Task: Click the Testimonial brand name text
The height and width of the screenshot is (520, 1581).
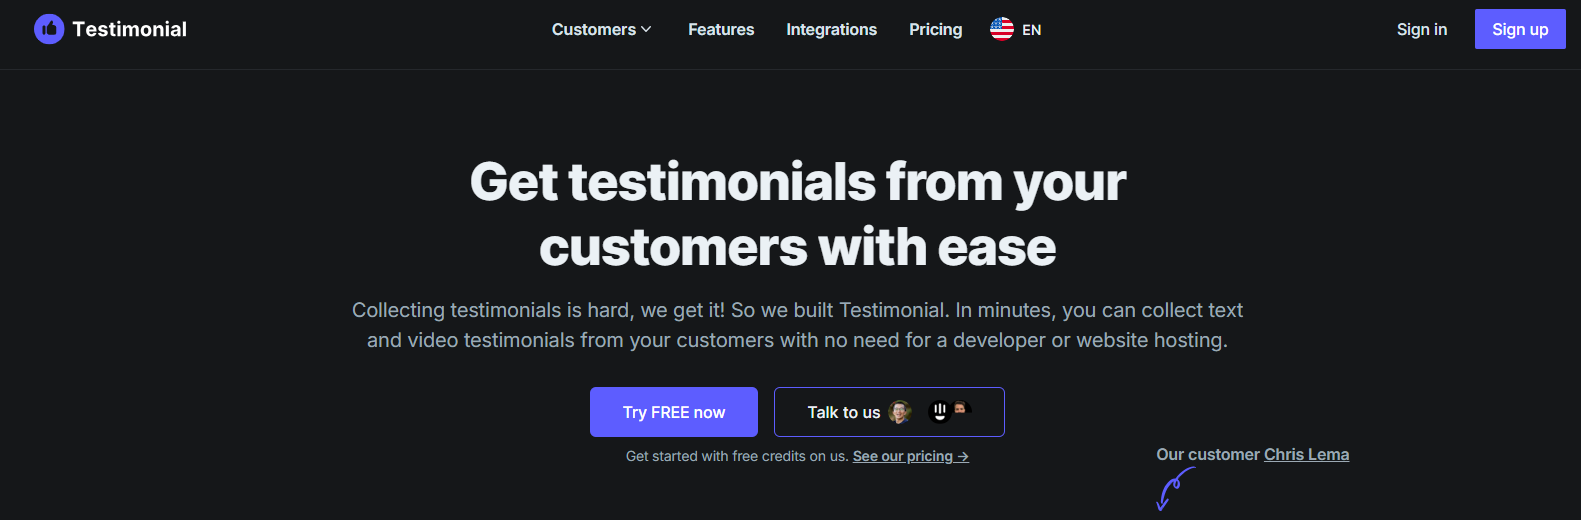Action: tap(129, 29)
